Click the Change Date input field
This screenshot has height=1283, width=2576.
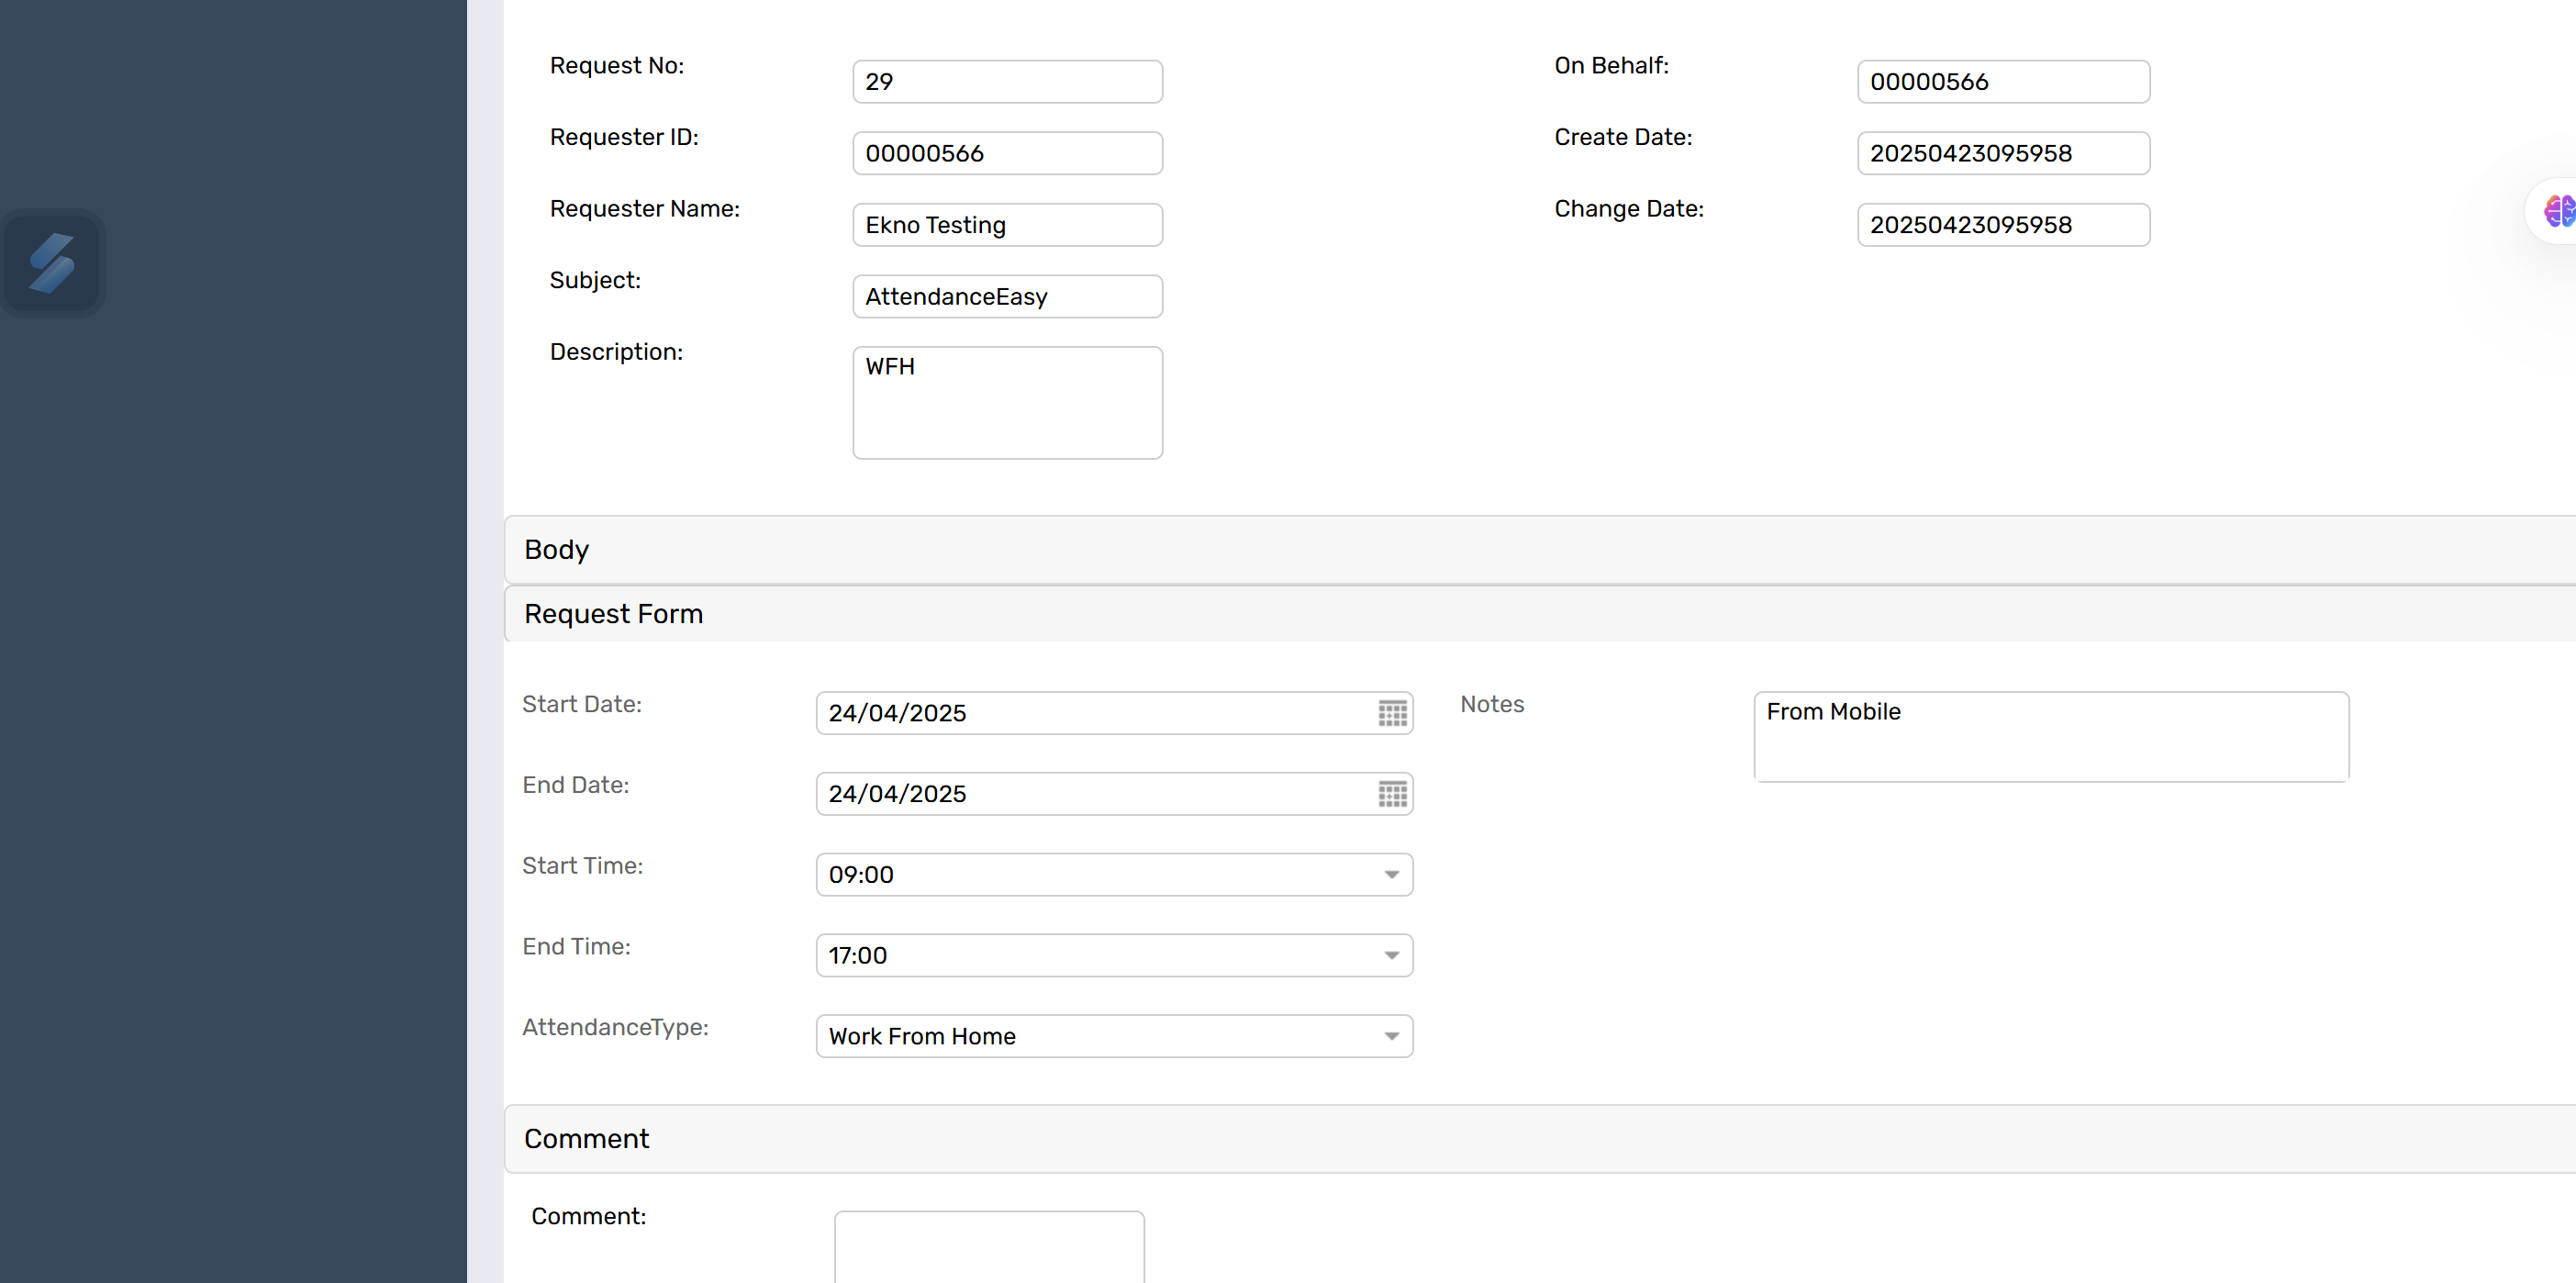click(2003, 225)
